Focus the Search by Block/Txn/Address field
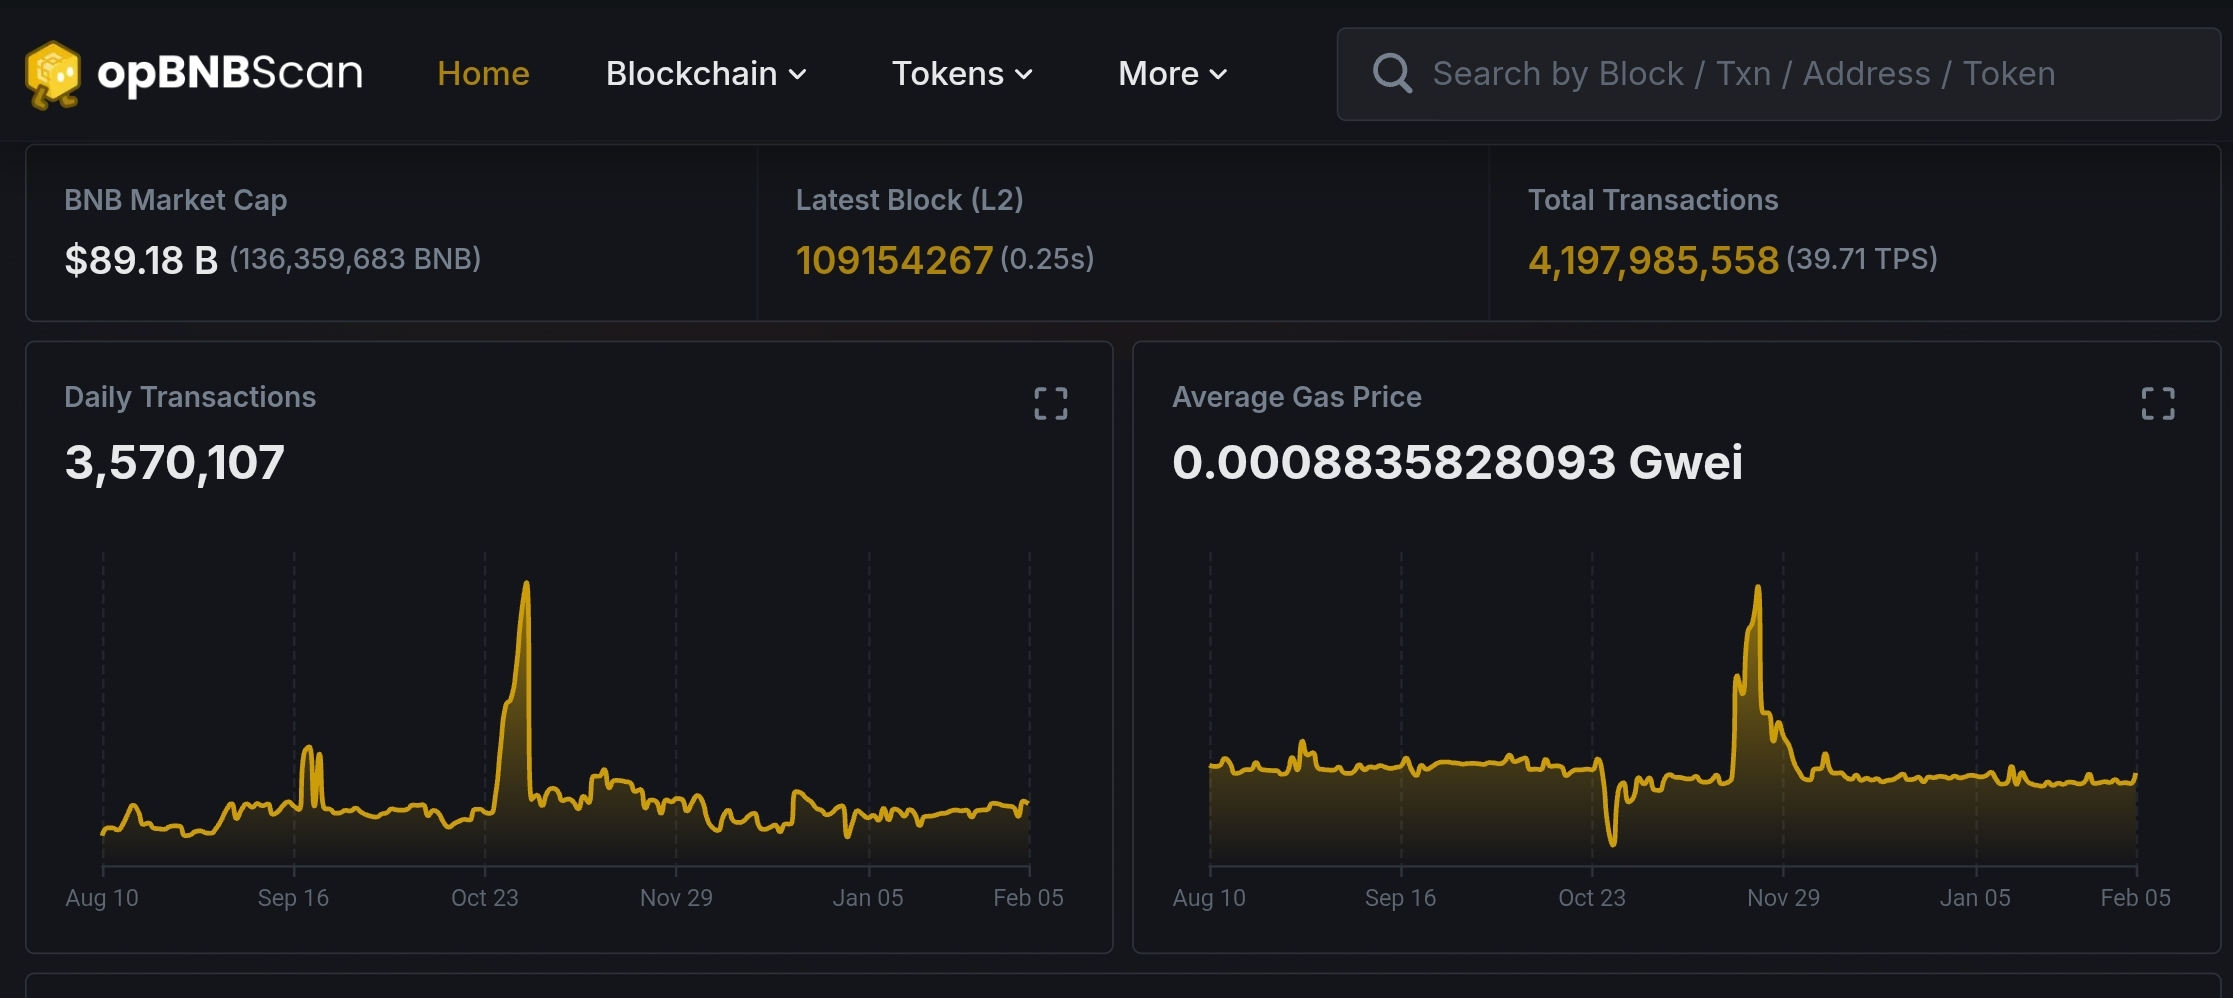 tap(1800, 74)
